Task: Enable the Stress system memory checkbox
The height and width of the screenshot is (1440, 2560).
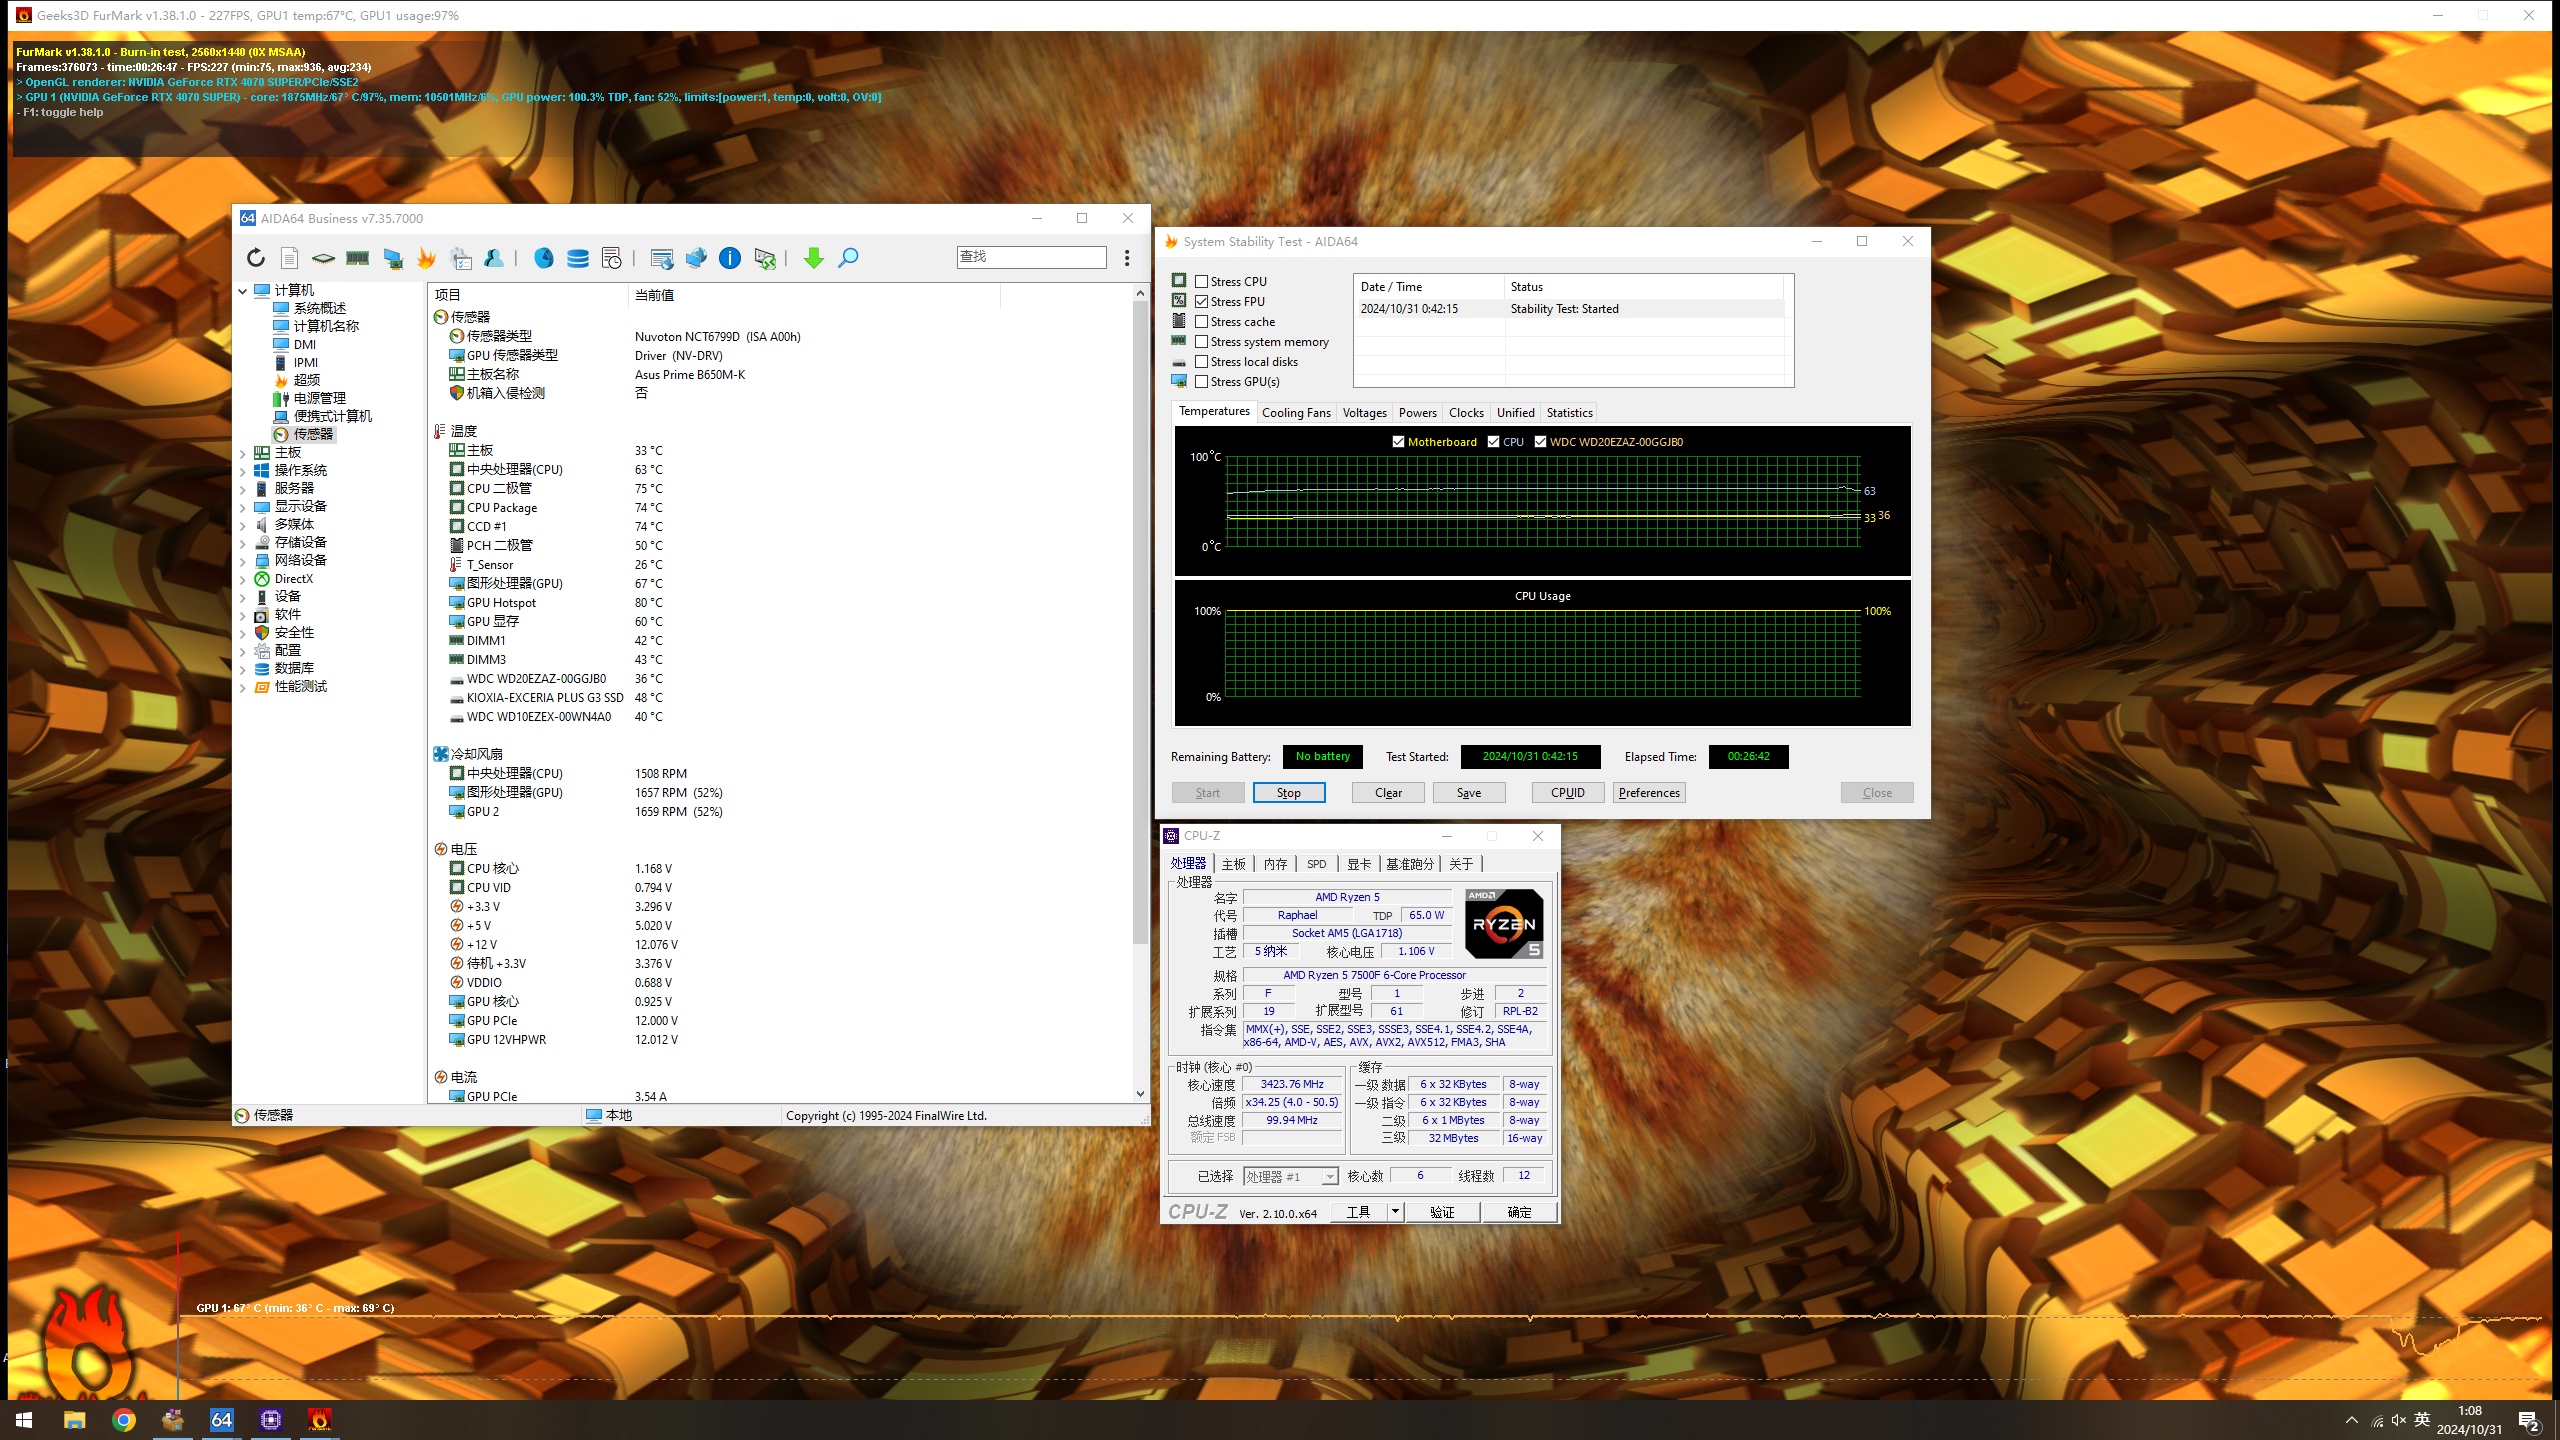Action: (x=1202, y=342)
